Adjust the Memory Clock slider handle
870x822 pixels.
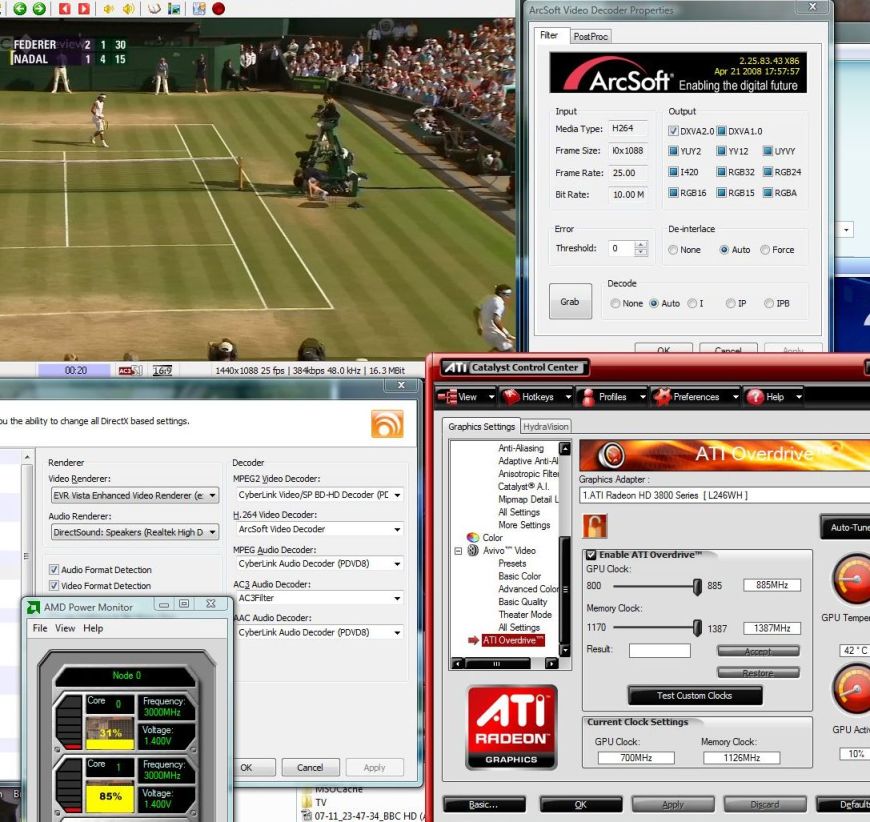697,628
